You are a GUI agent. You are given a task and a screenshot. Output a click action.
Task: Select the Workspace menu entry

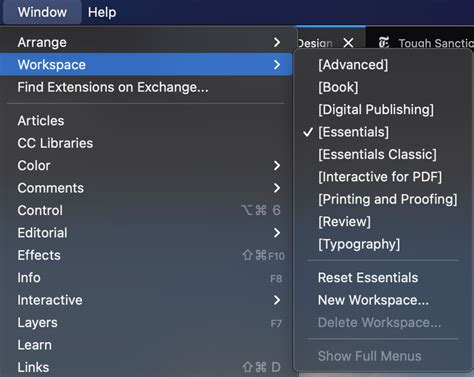click(146, 65)
